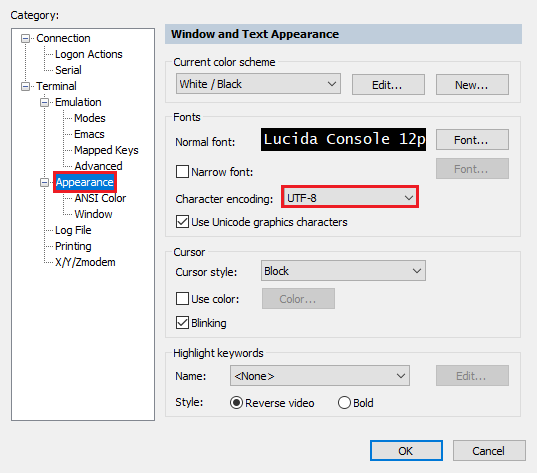
Task: Open X/Y/Zmodem settings category
Action: (x=85, y=262)
